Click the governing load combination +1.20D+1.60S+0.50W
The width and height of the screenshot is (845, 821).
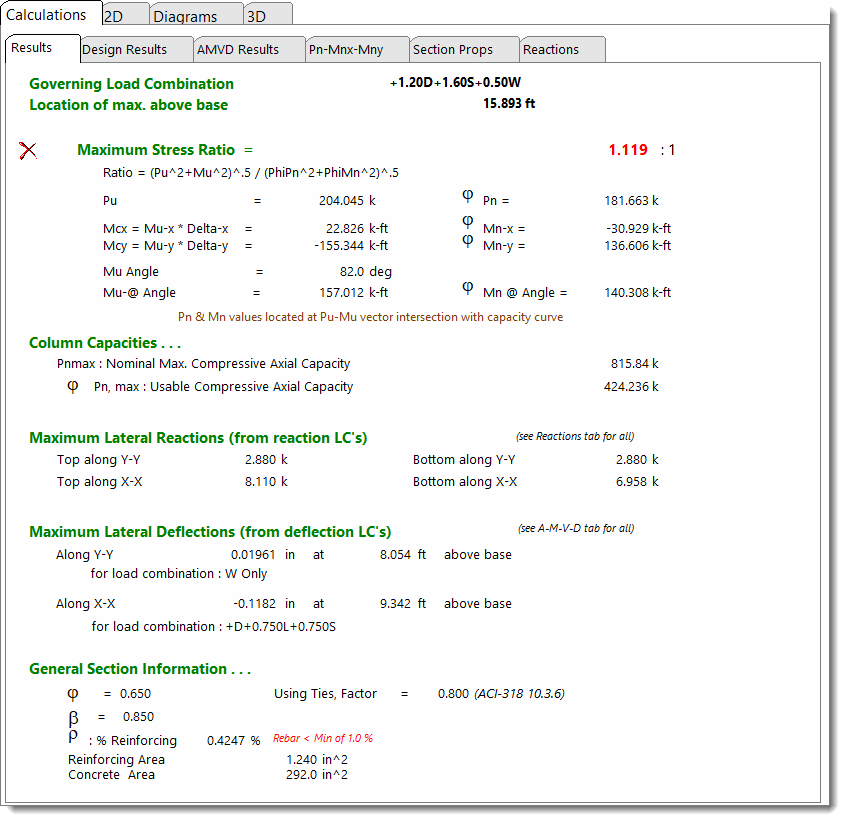point(456,84)
